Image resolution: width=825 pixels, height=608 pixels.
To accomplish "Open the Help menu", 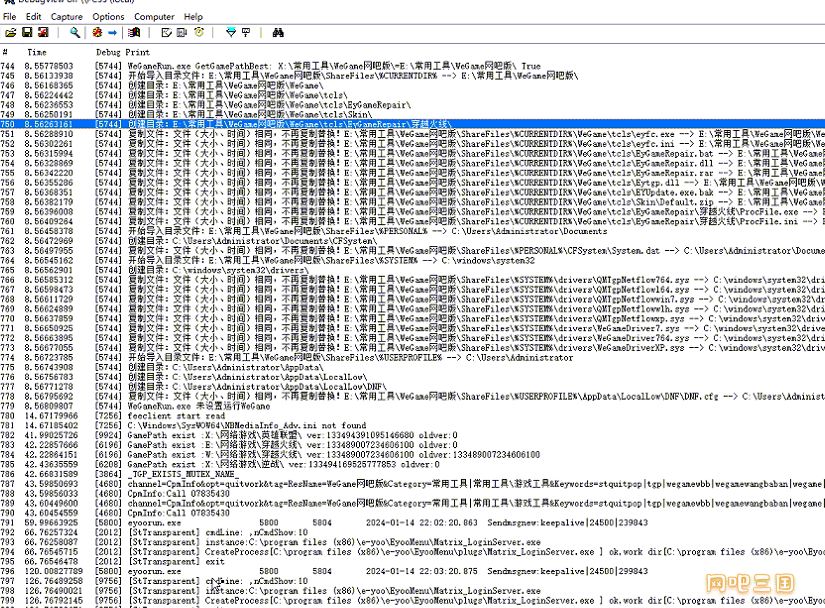I will coord(193,17).
